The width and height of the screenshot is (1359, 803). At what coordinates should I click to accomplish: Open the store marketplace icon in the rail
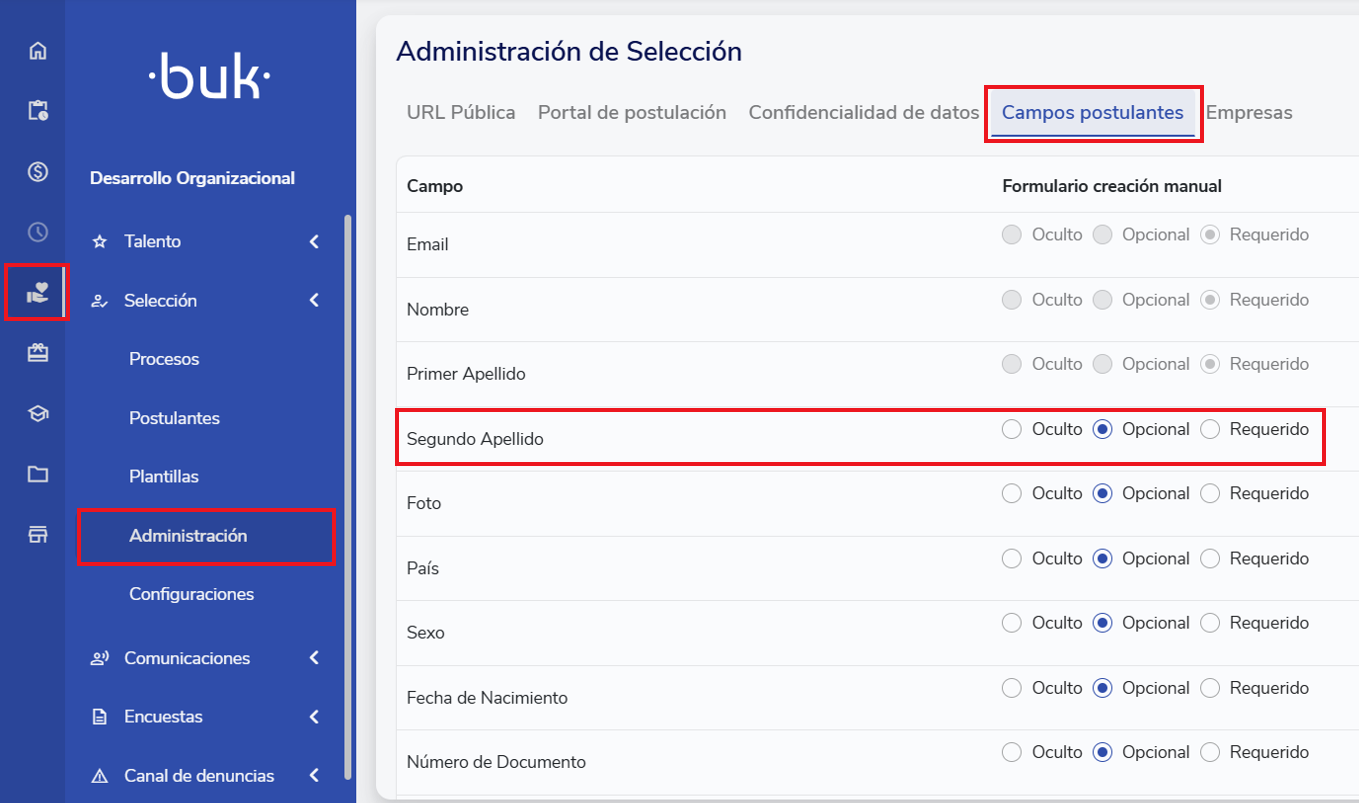pyautogui.click(x=38, y=535)
